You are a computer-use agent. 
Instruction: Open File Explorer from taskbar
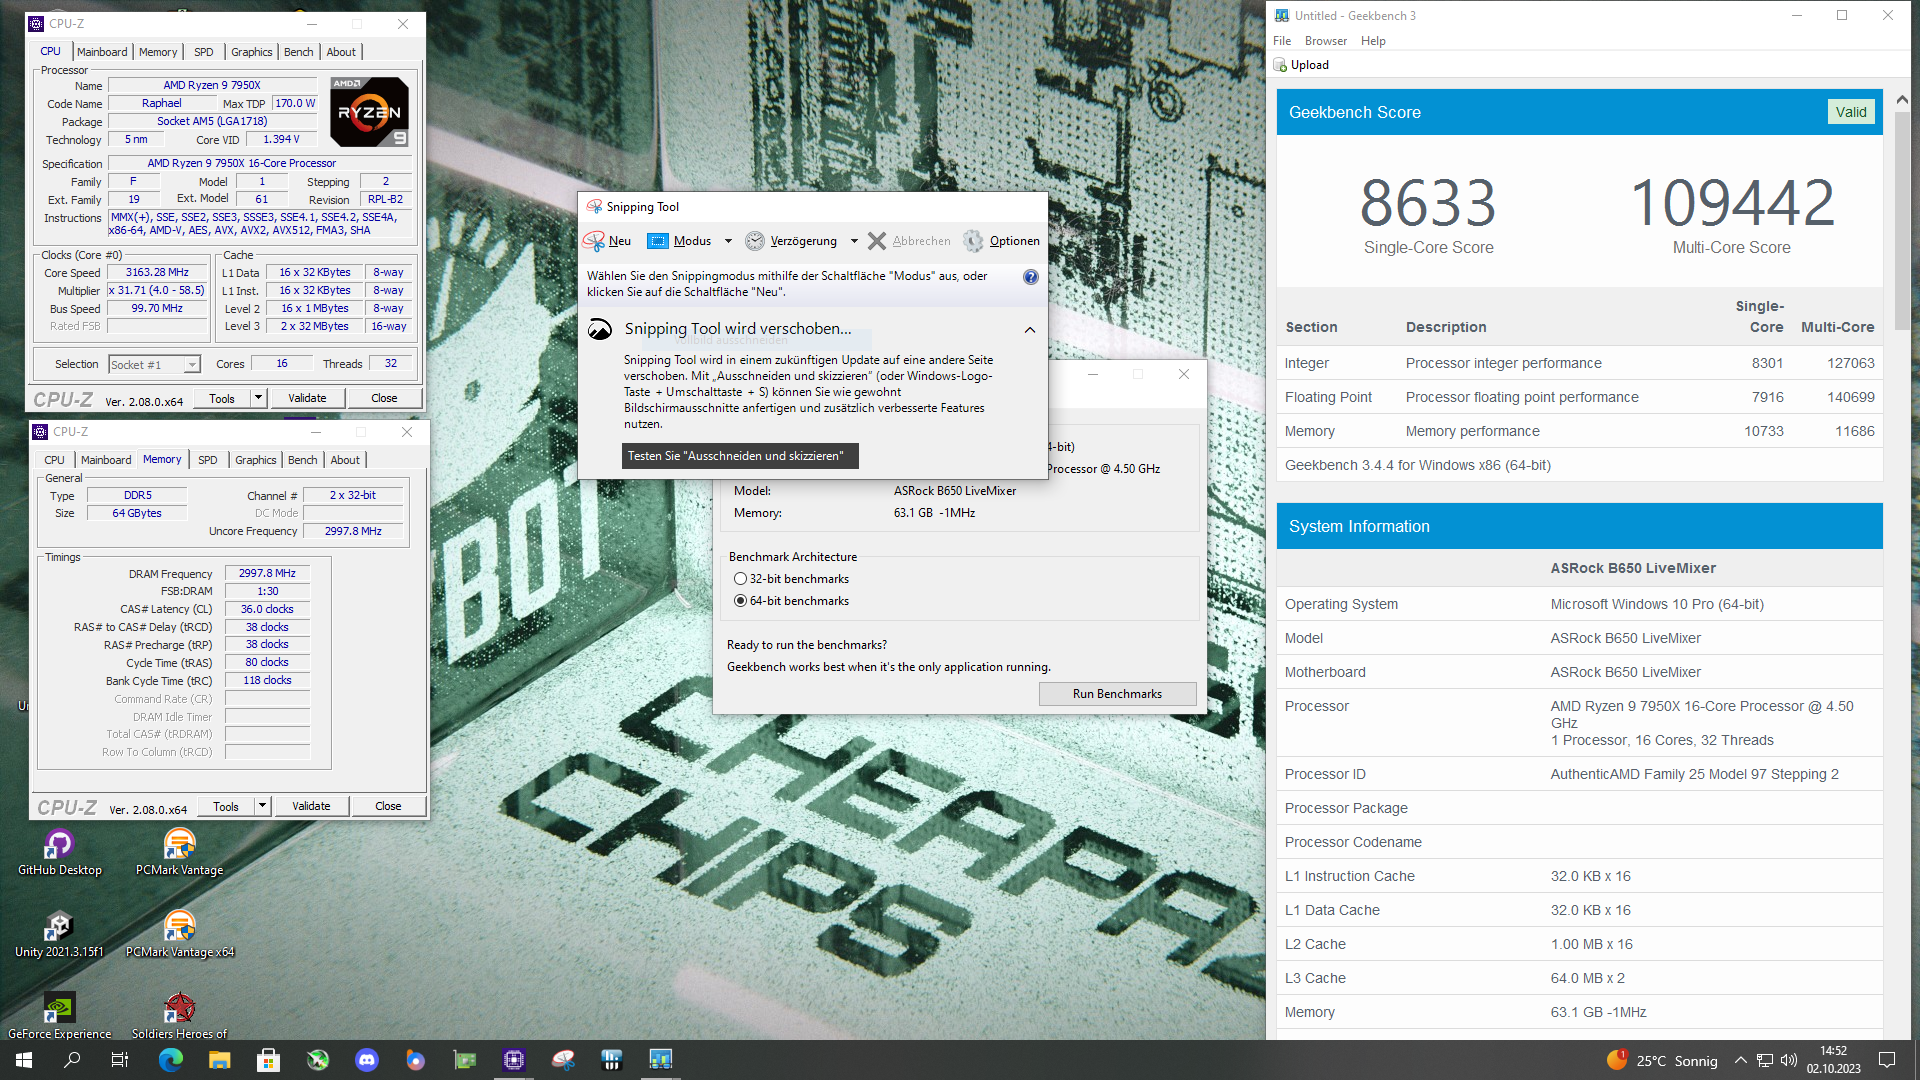pos(220,1060)
